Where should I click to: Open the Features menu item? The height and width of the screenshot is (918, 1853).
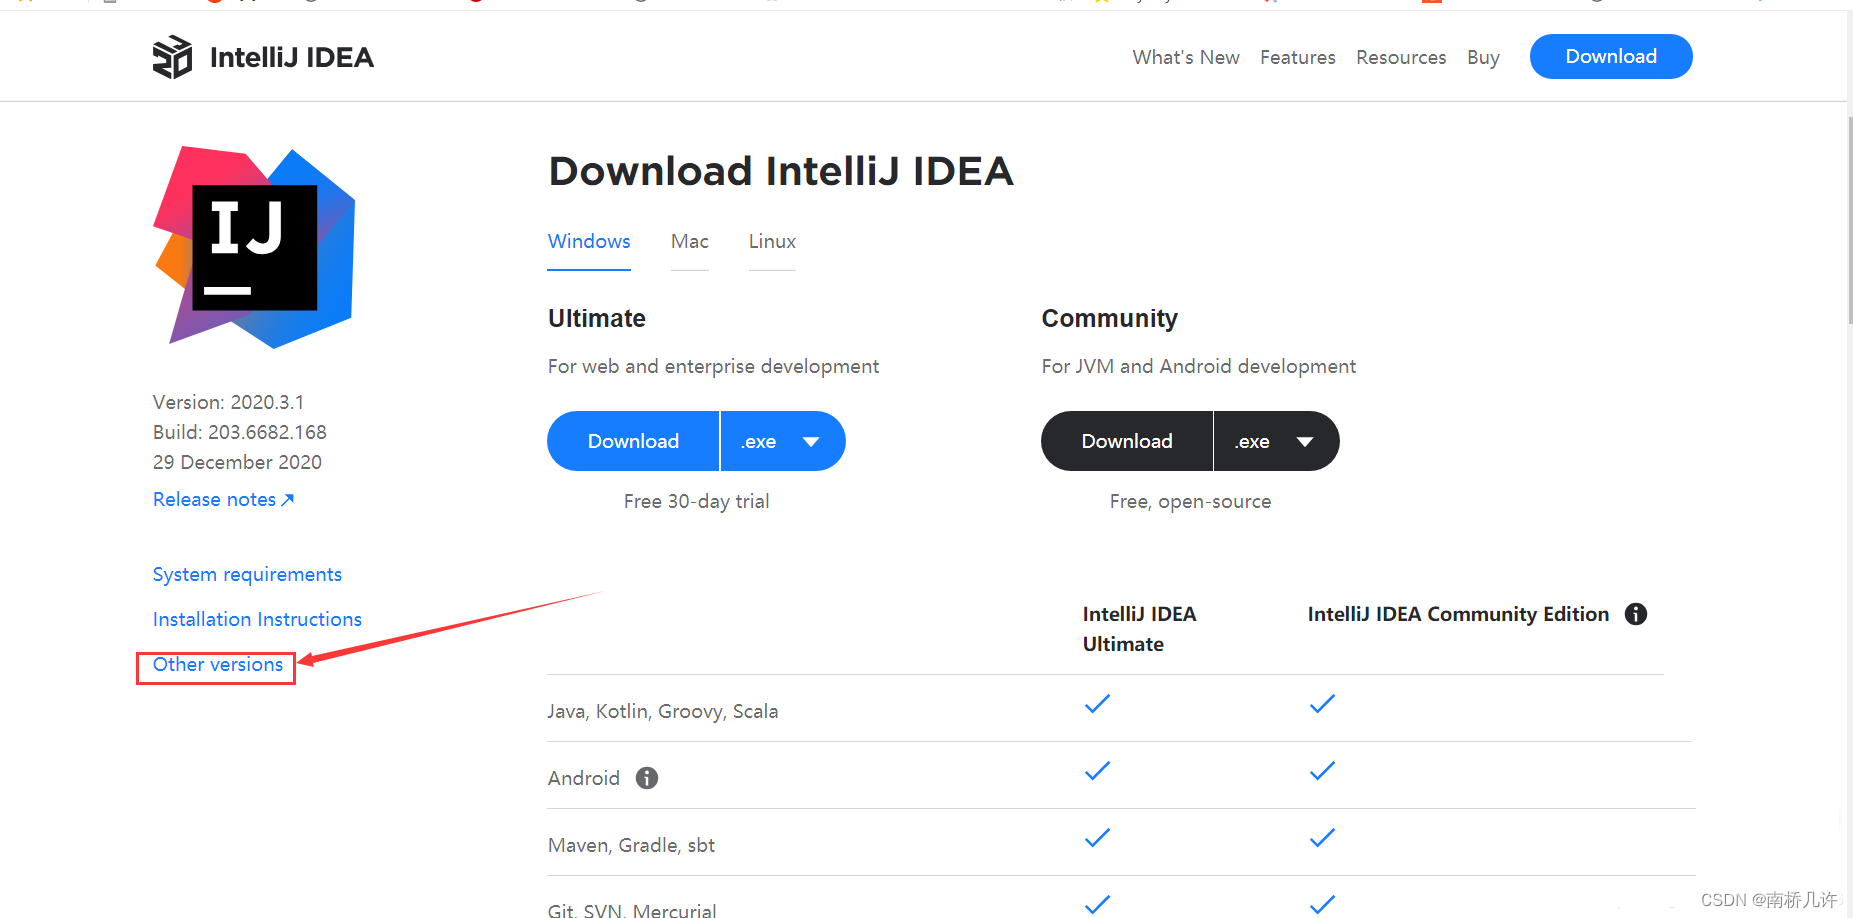1298,57
